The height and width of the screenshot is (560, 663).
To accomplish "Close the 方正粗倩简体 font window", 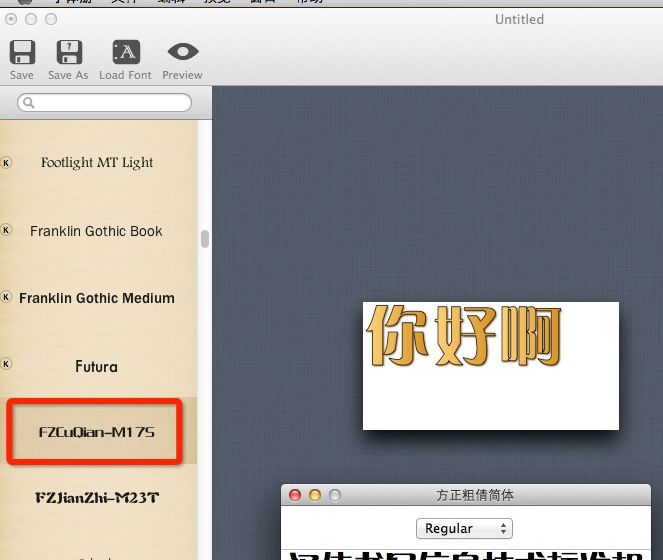I will [295, 495].
